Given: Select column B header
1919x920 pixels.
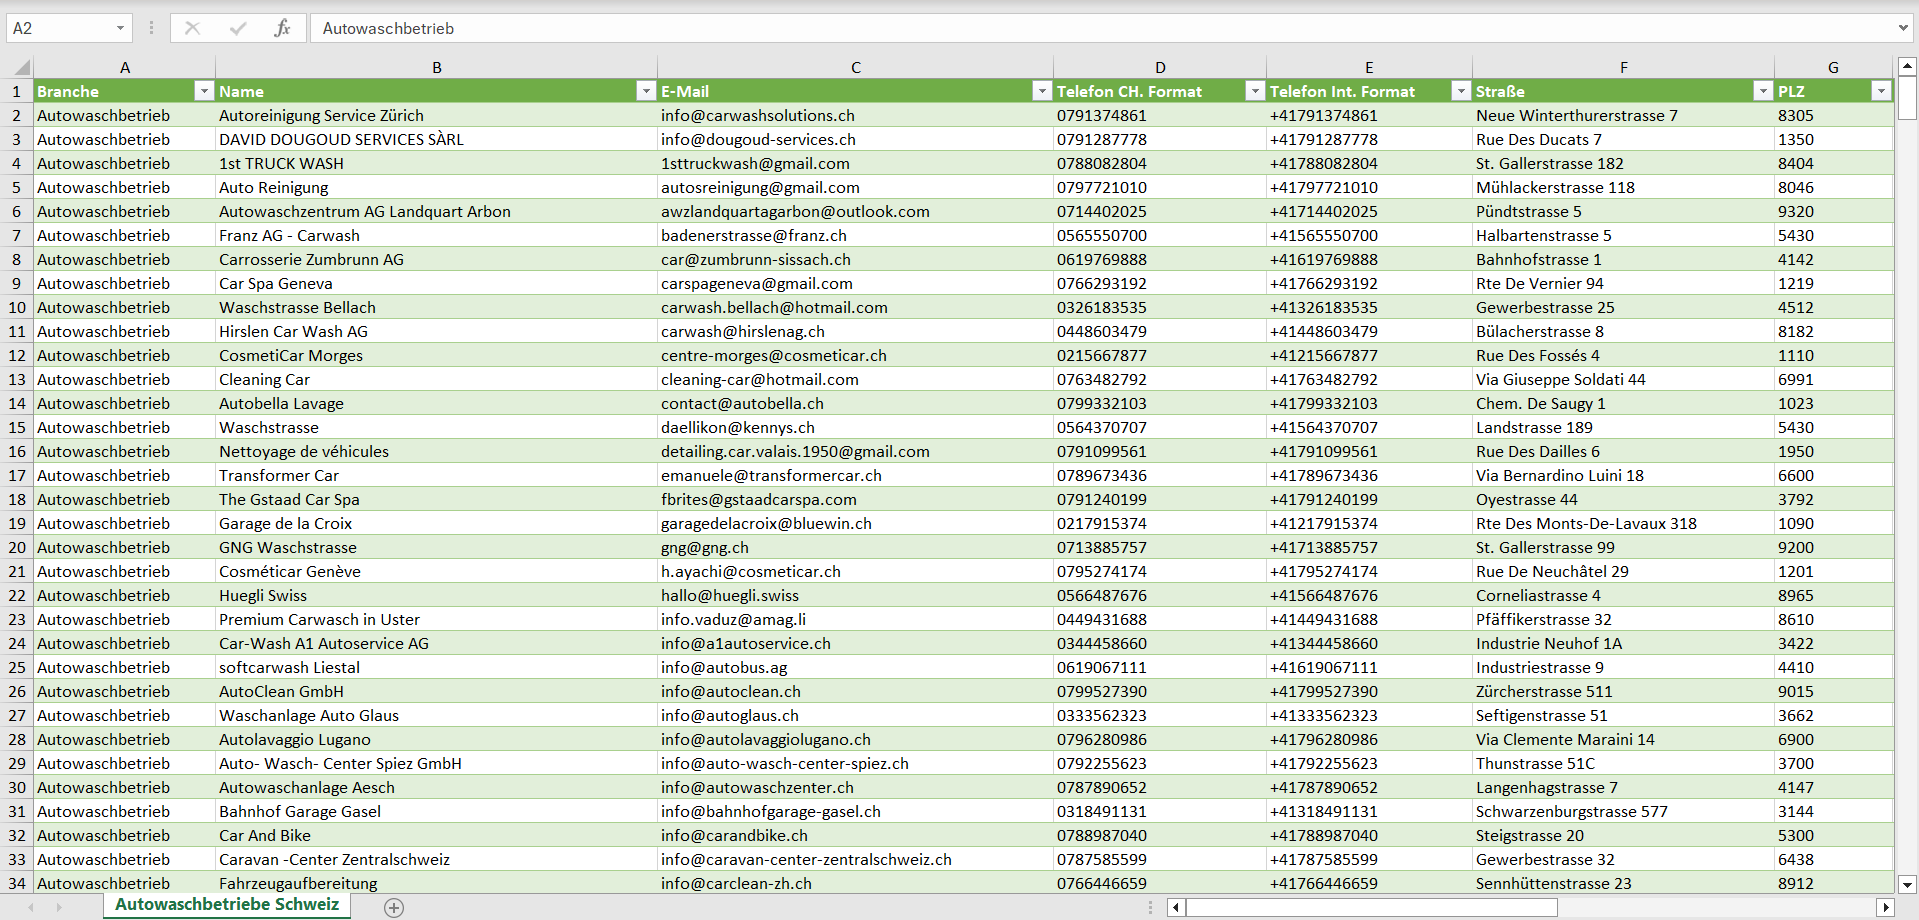Looking at the screenshot, I should coord(437,68).
